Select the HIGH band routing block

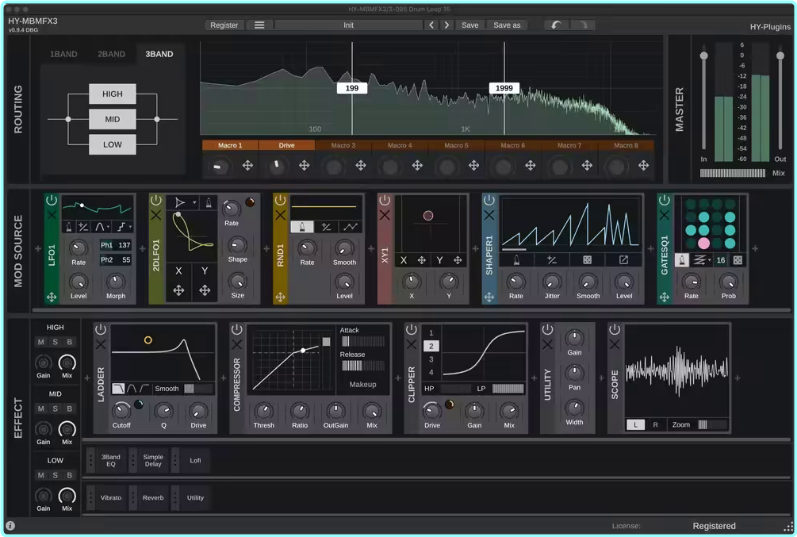click(112, 94)
